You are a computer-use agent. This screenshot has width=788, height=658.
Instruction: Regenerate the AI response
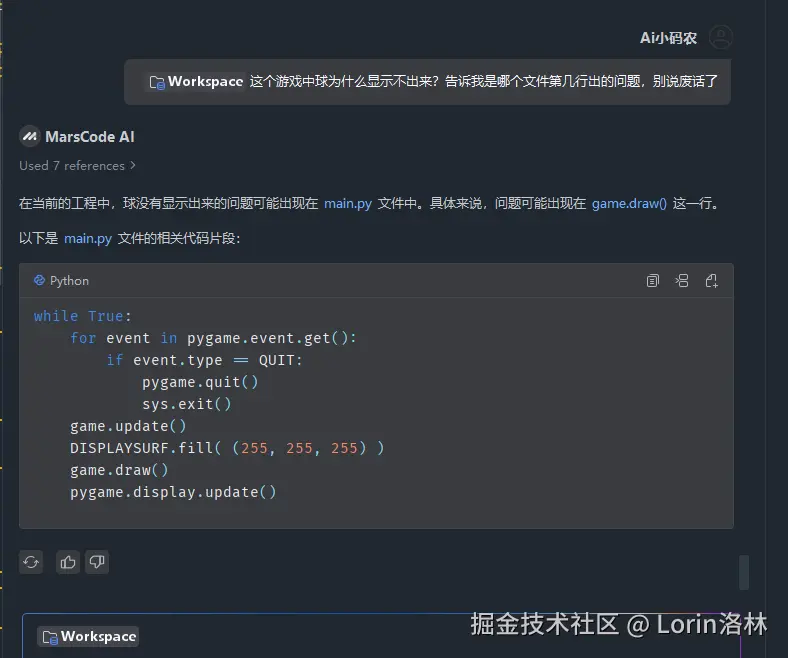pyautogui.click(x=31, y=562)
